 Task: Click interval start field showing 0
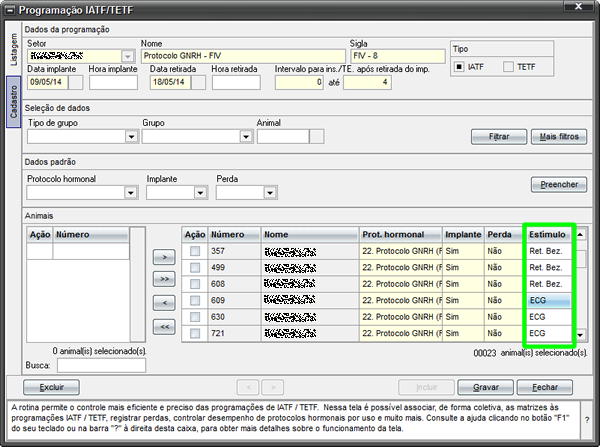(299, 82)
